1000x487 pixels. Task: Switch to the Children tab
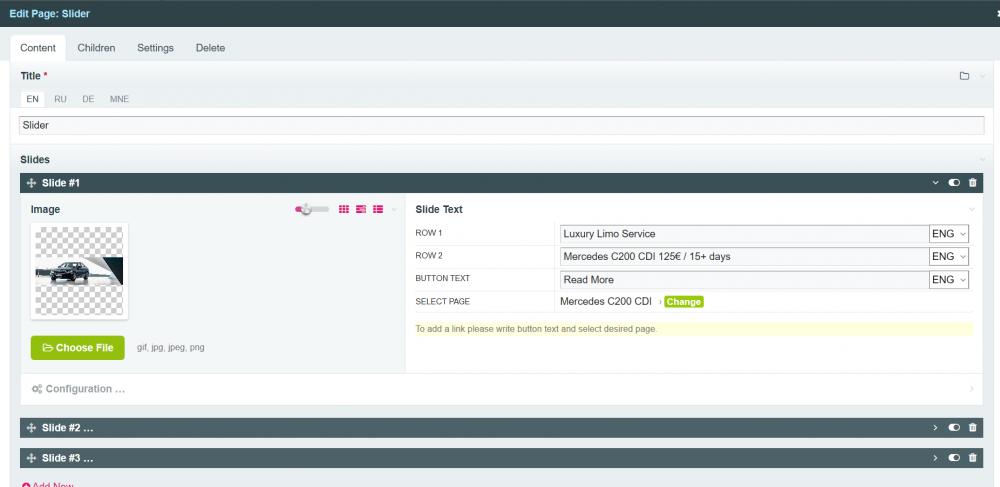point(96,48)
